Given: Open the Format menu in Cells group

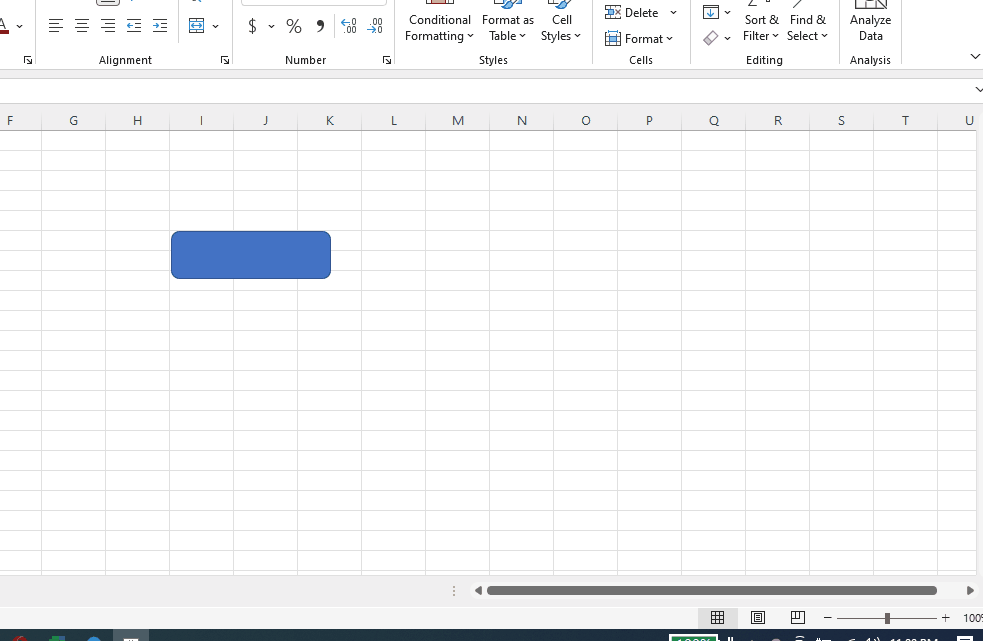Looking at the screenshot, I should pos(641,38).
